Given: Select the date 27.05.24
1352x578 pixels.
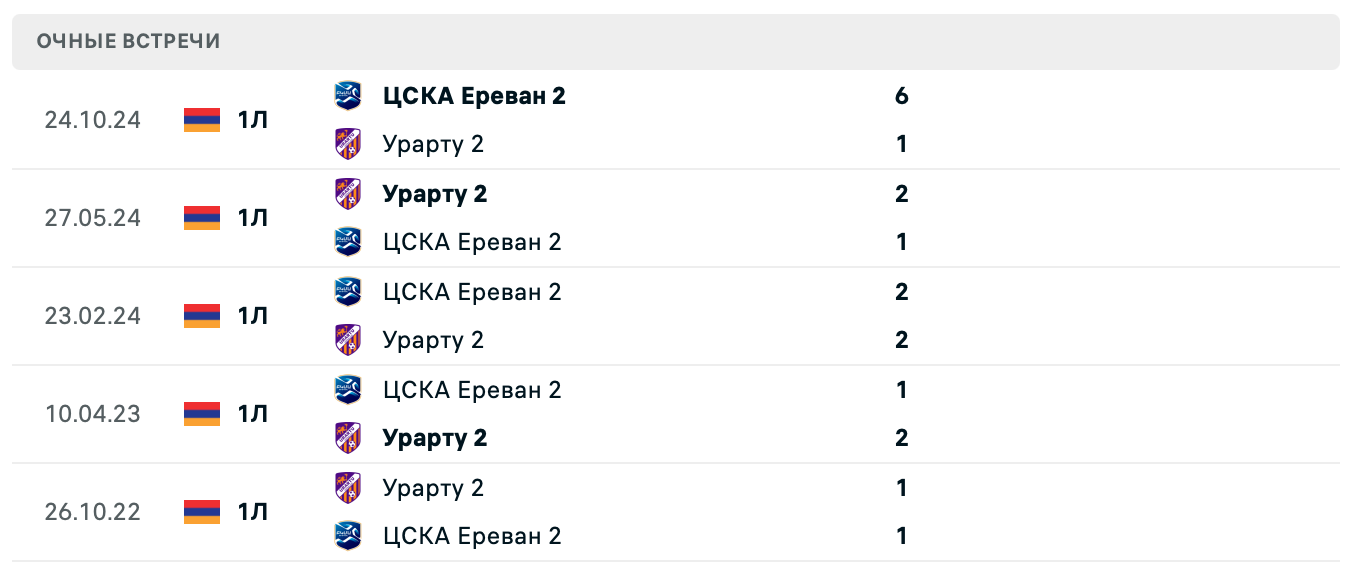Looking at the screenshot, I should tap(92, 217).
